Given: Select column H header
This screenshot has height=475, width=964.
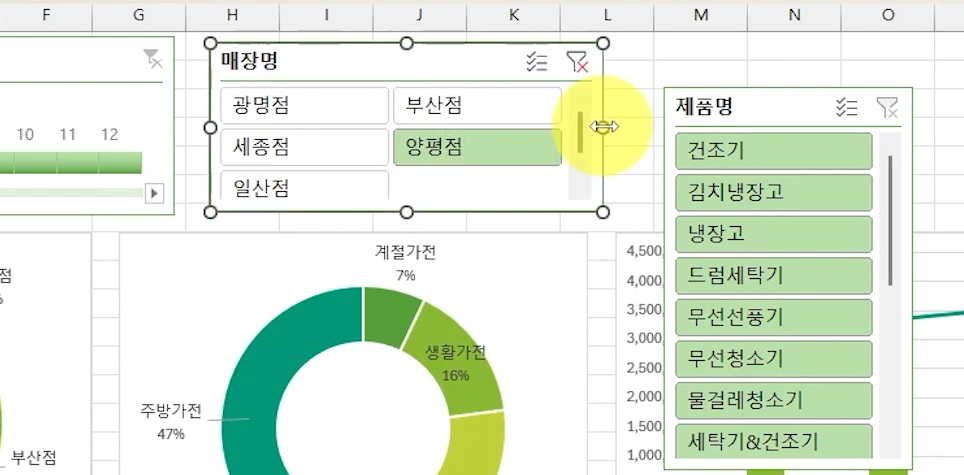Looking at the screenshot, I should point(232,15).
